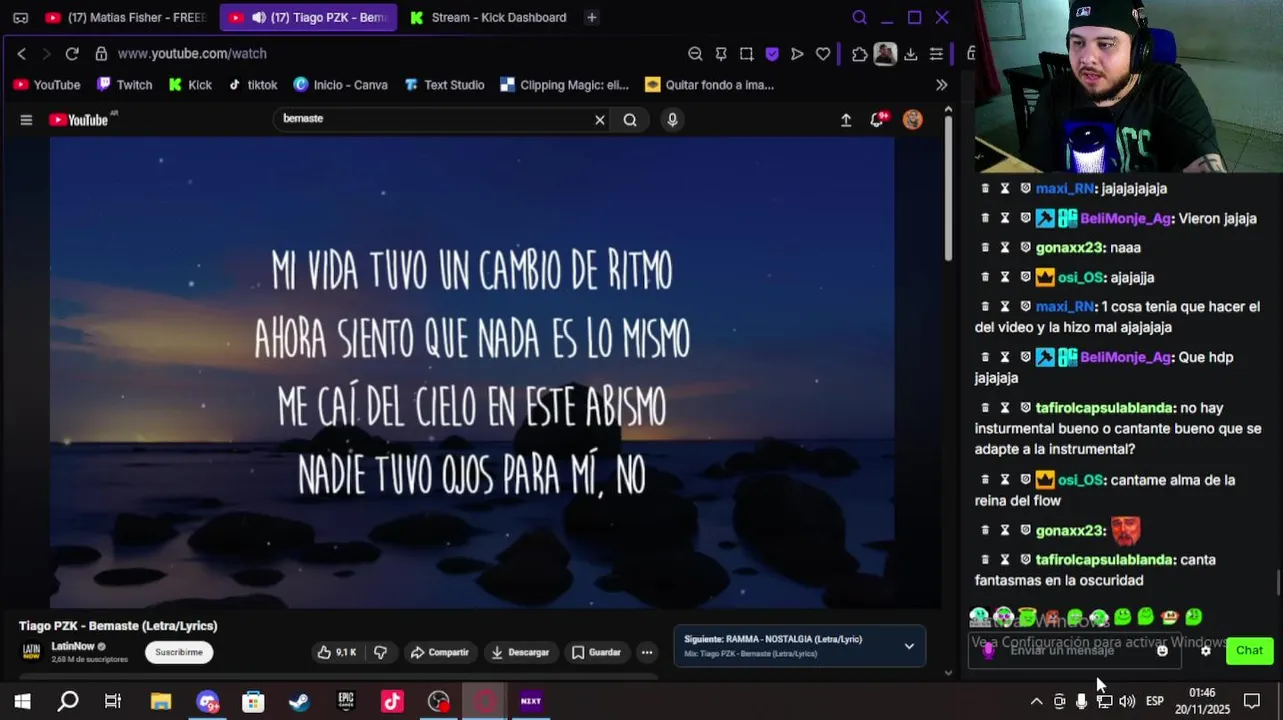Open the Twitch bookmark
Image resolution: width=1283 pixels, height=720 pixels.
pos(124,85)
